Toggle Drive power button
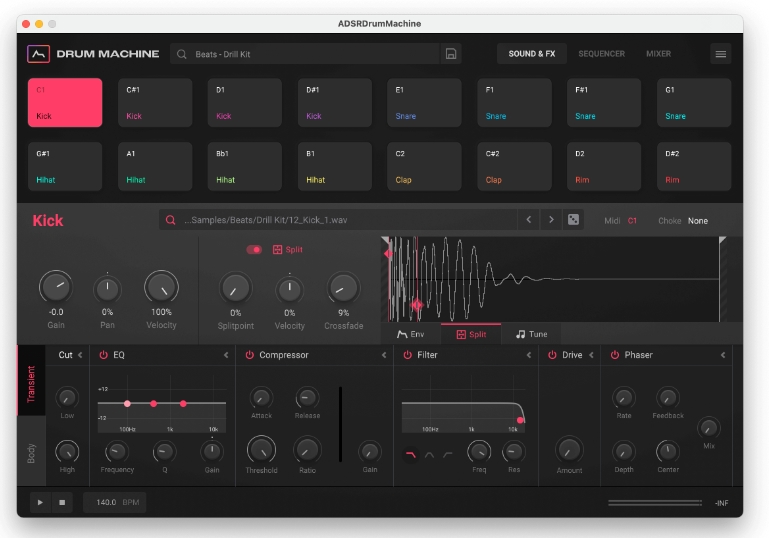 [552, 355]
